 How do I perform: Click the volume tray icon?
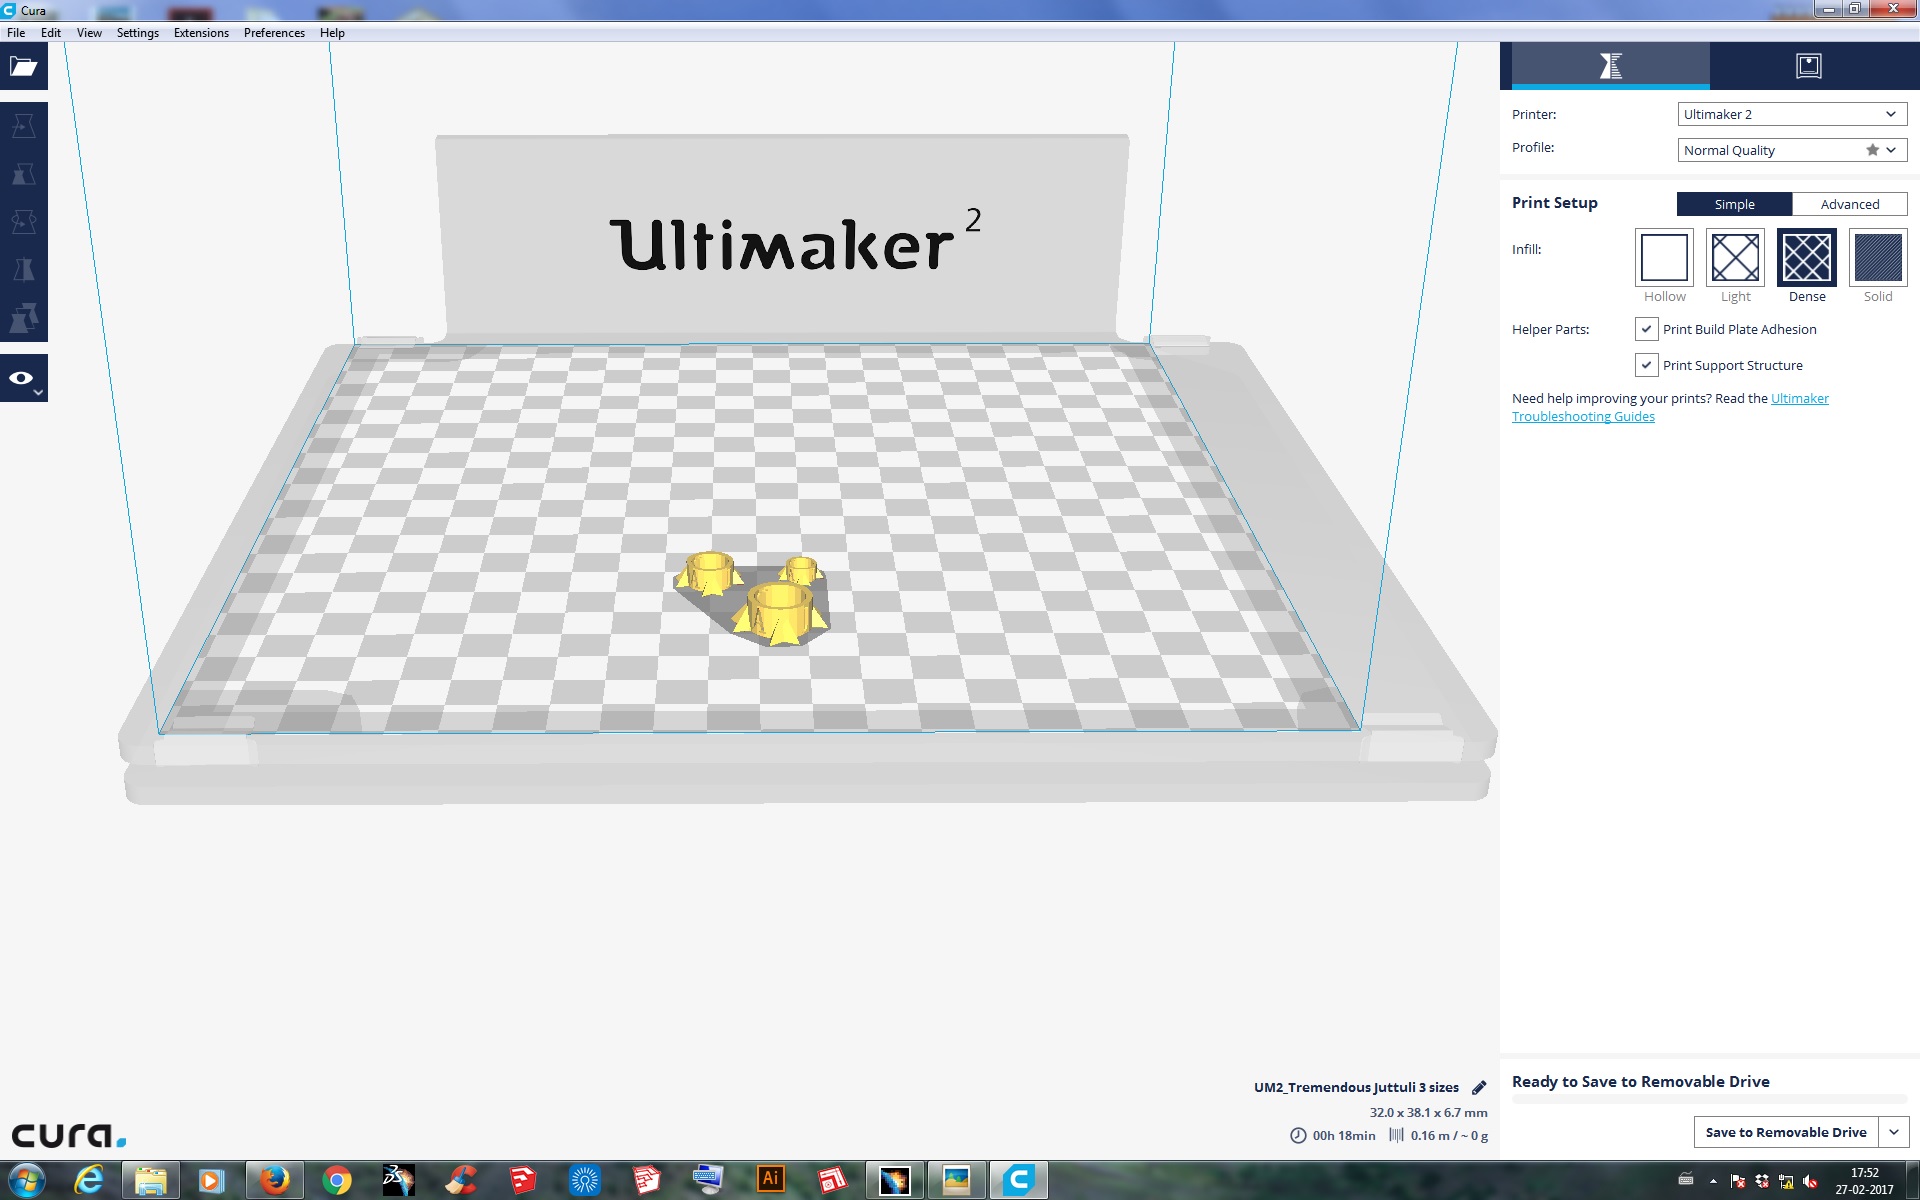[x=1810, y=1182]
